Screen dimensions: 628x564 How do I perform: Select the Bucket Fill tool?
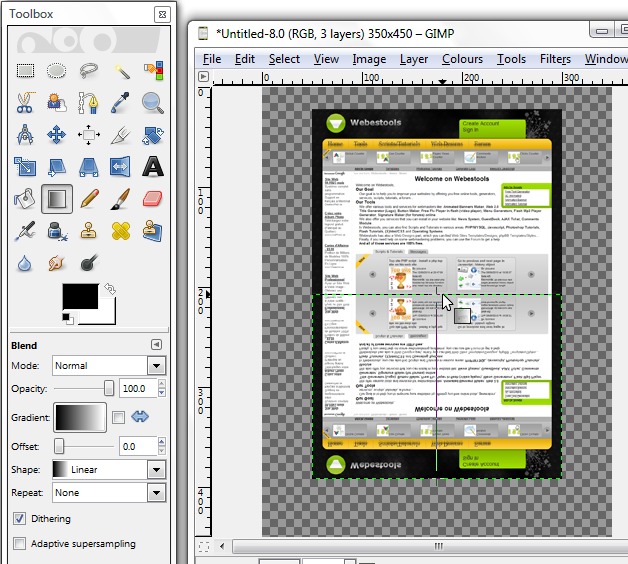(x=25, y=199)
